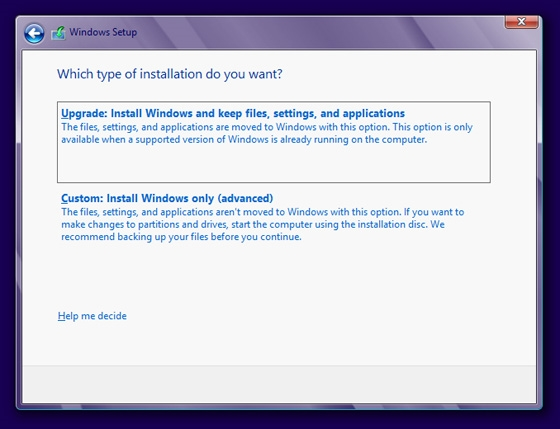Click the 'make changes to partitions and drives' line
The height and width of the screenshot is (429, 560).
click(x=253, y=225)
